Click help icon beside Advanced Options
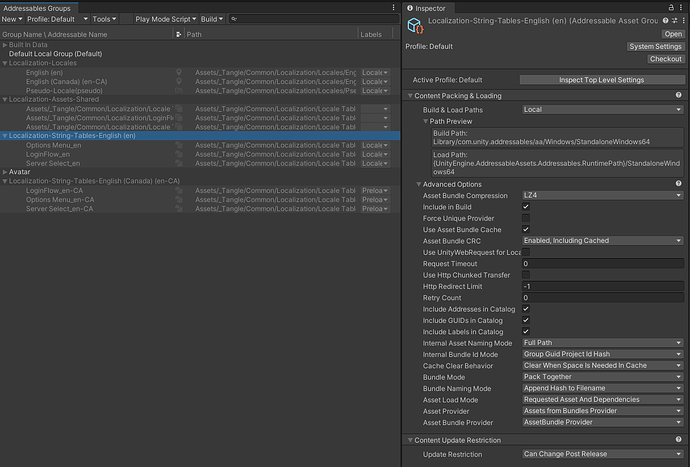This screenshot has height=467, width=690. [680, 184]
